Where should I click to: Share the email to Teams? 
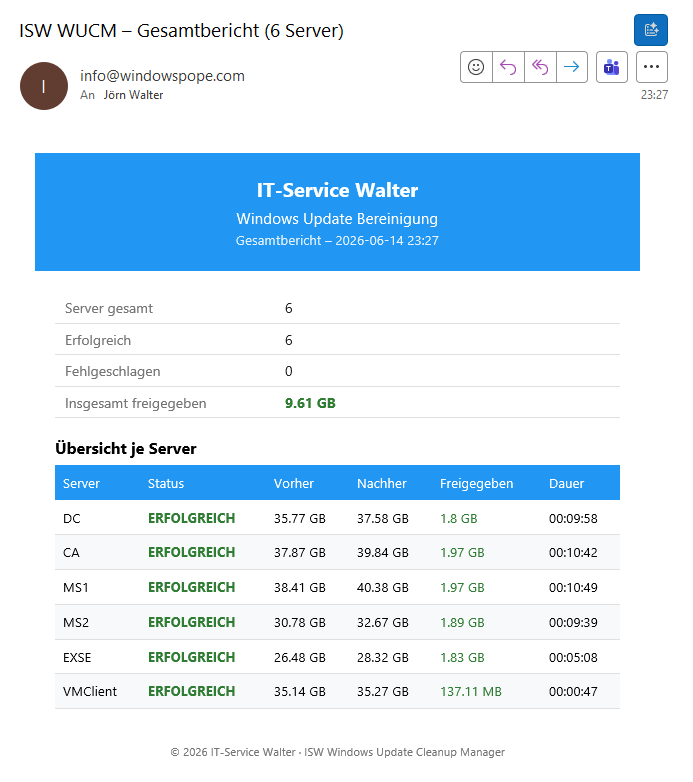(612, 67)
